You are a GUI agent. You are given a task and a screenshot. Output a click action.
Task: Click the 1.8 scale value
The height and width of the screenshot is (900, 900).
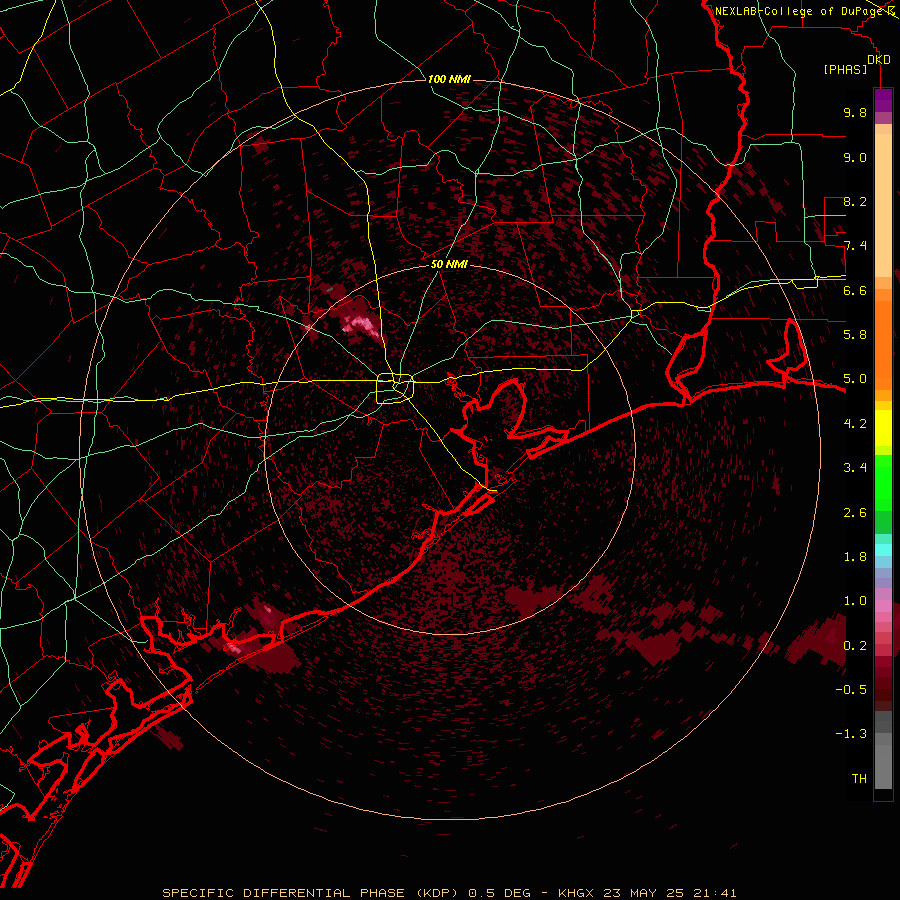coord(855,557)
